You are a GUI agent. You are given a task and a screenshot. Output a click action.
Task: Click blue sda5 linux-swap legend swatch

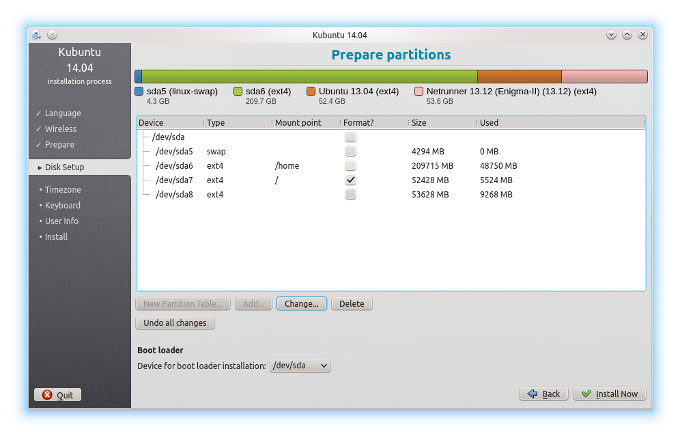(x=139, y=92)
